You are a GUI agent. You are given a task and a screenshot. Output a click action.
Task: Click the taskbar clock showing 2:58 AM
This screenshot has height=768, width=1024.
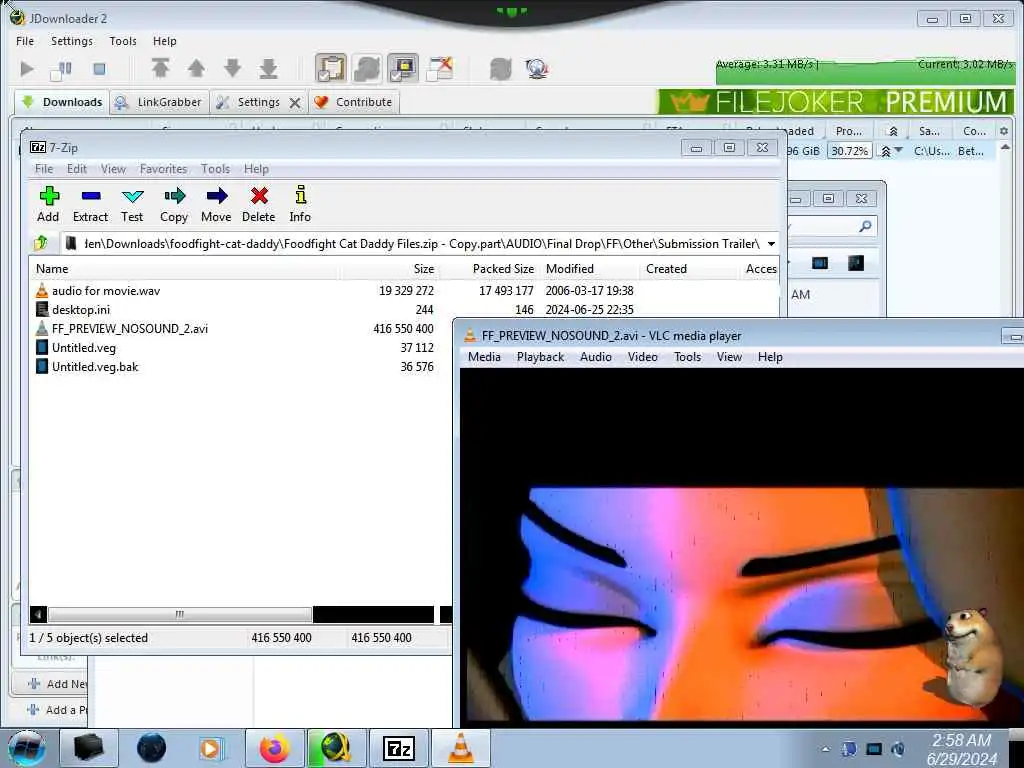tap(961, 749)
